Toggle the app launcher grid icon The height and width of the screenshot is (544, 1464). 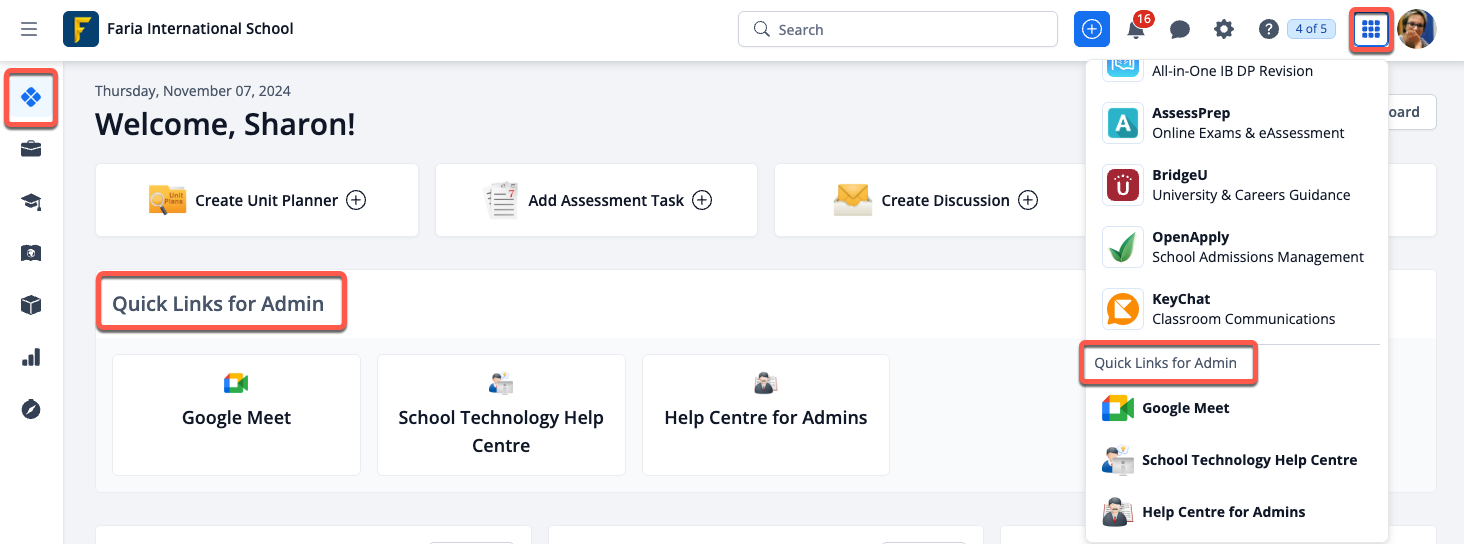click(1371, 29)
